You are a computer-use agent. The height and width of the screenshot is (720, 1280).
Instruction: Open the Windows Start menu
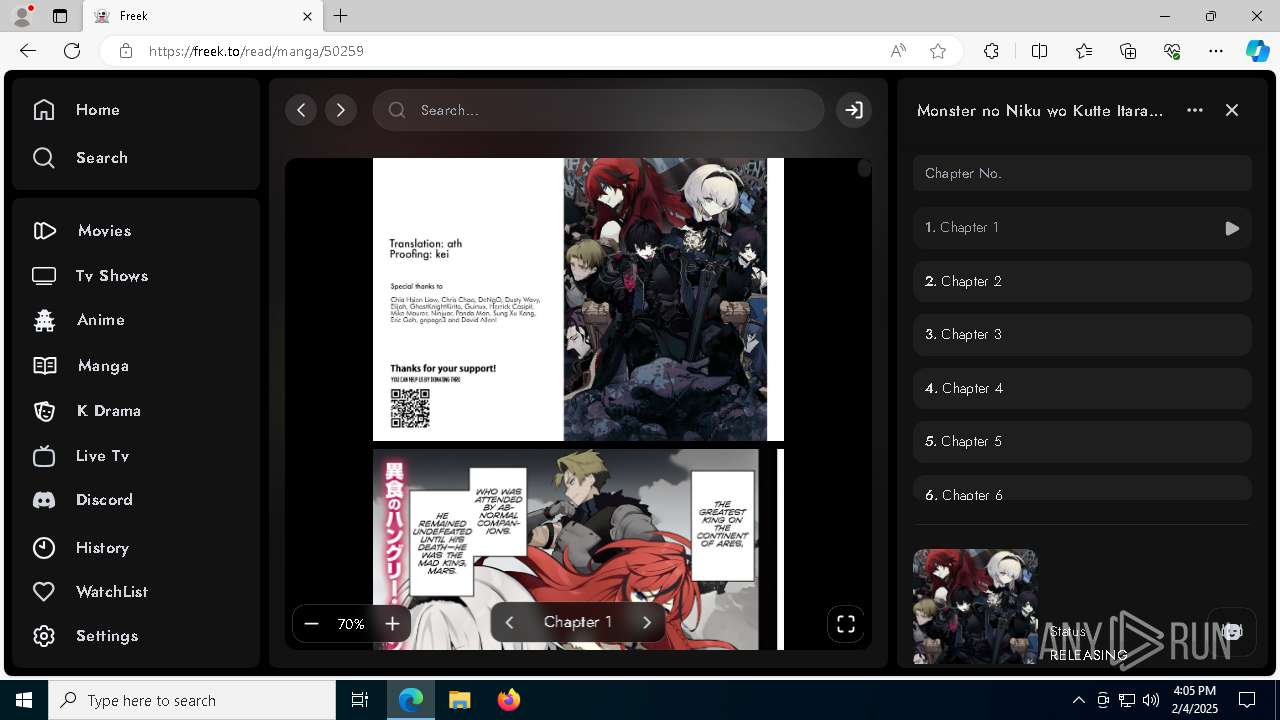[x=24, y=700]
